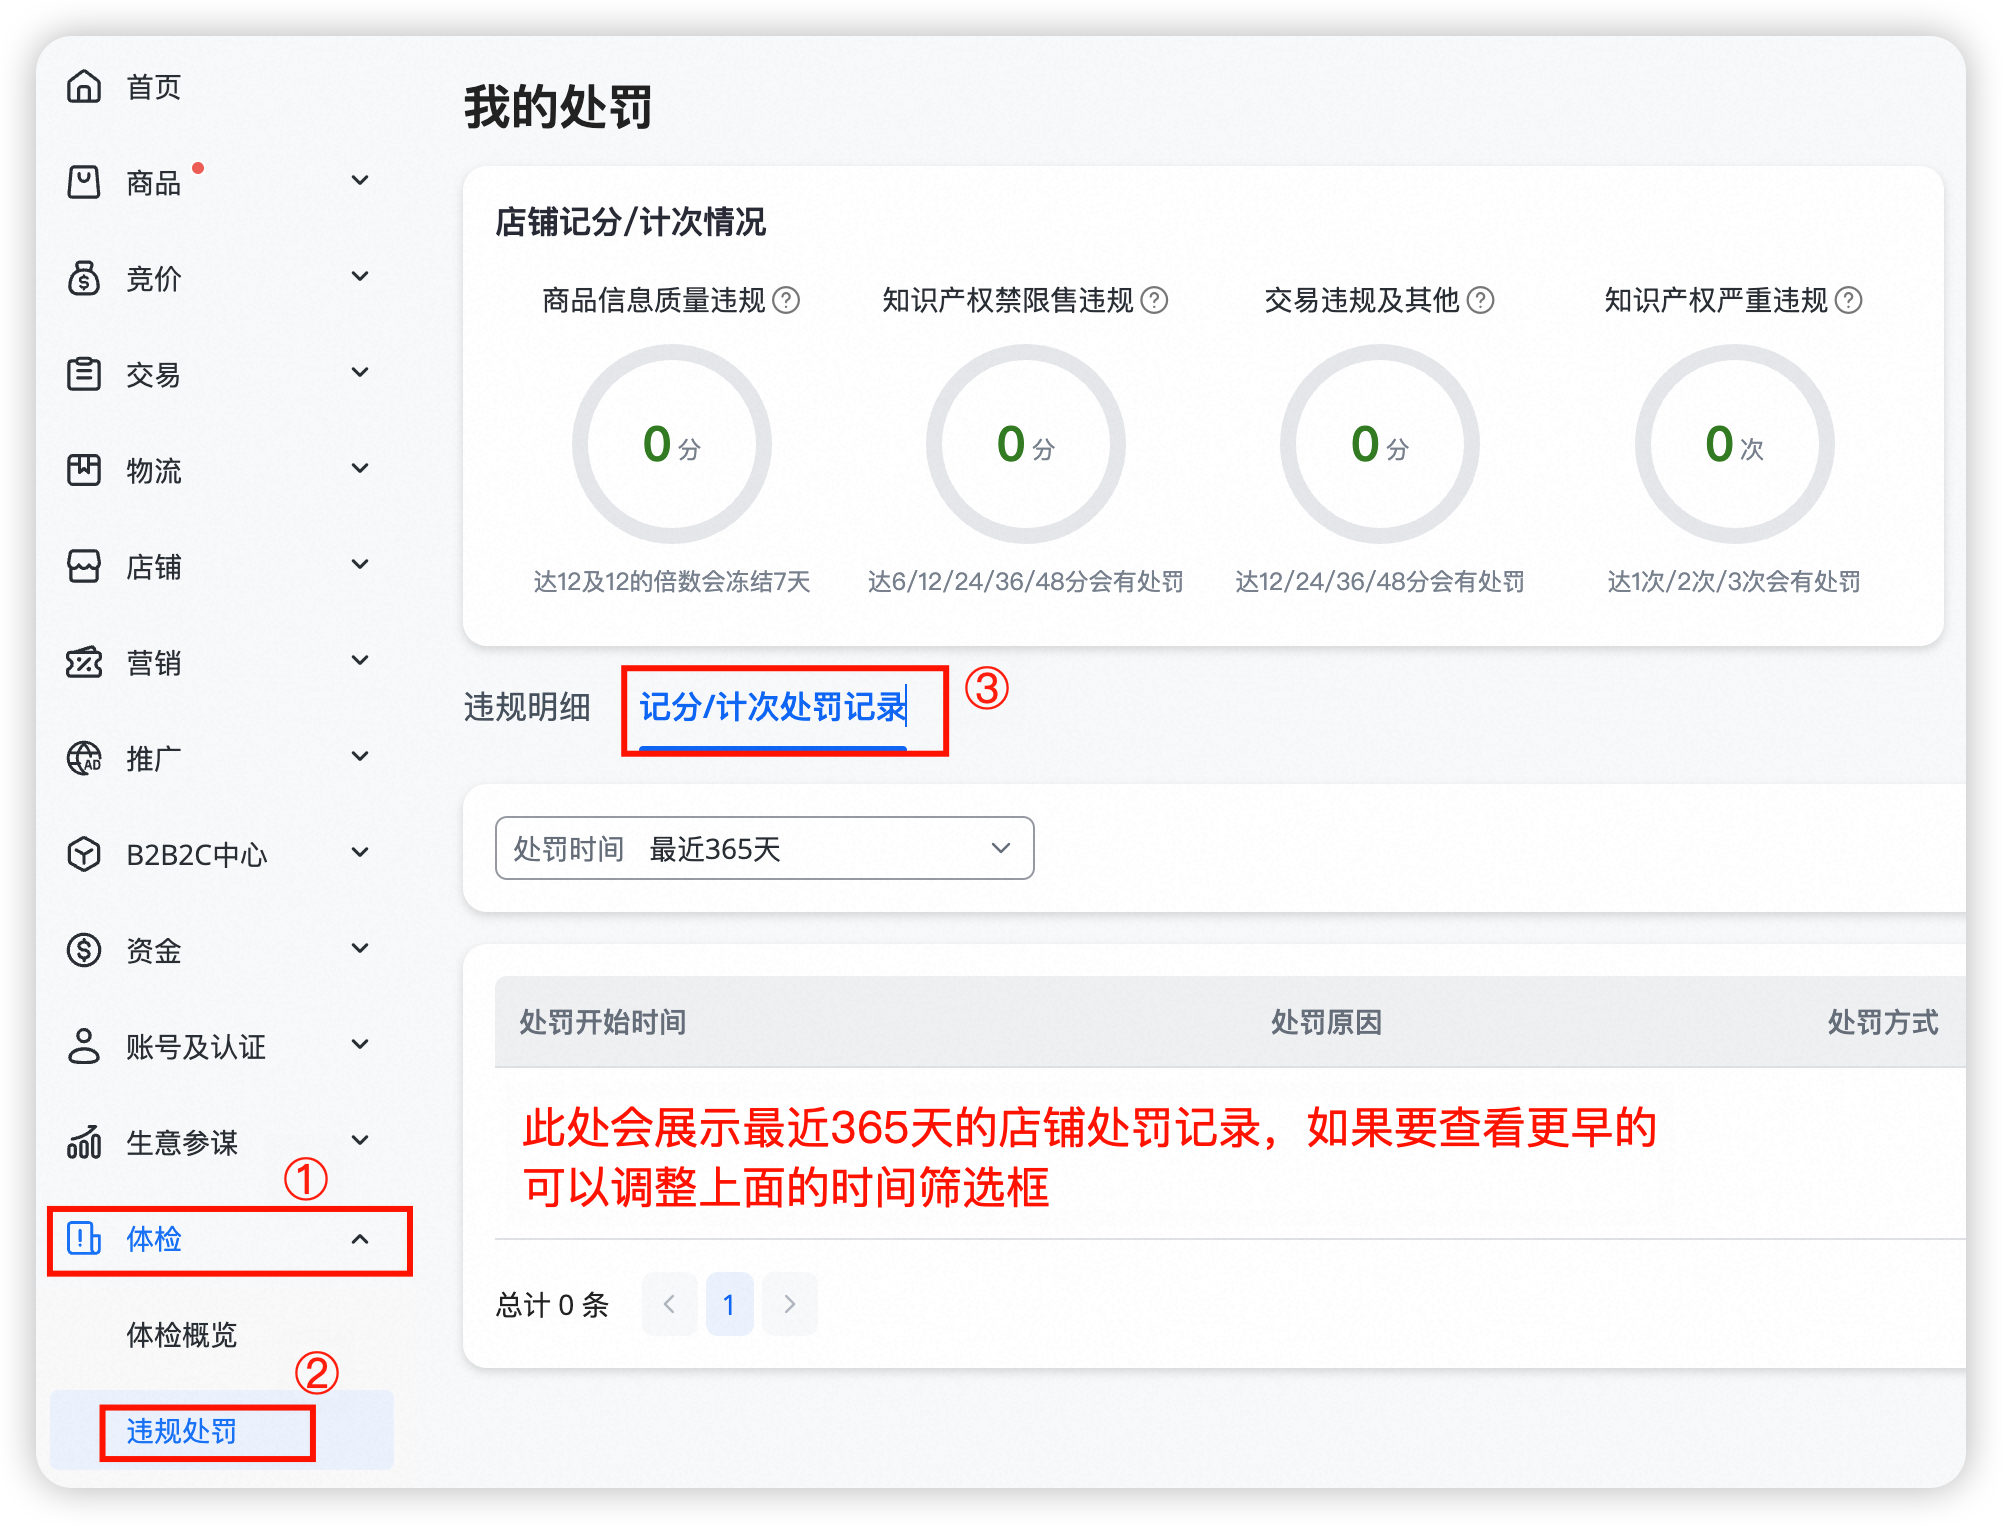The image size is (2002, 1524).
Task: Select the 记分/计次处罚记录 tab
Action: 773,708
